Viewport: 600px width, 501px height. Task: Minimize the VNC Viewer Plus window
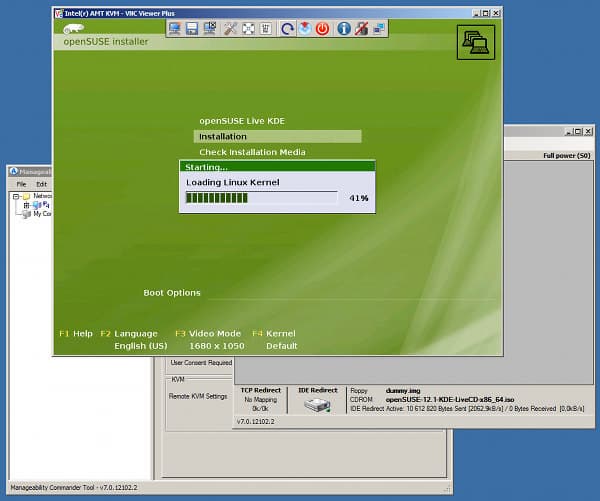tap(476, 13)
